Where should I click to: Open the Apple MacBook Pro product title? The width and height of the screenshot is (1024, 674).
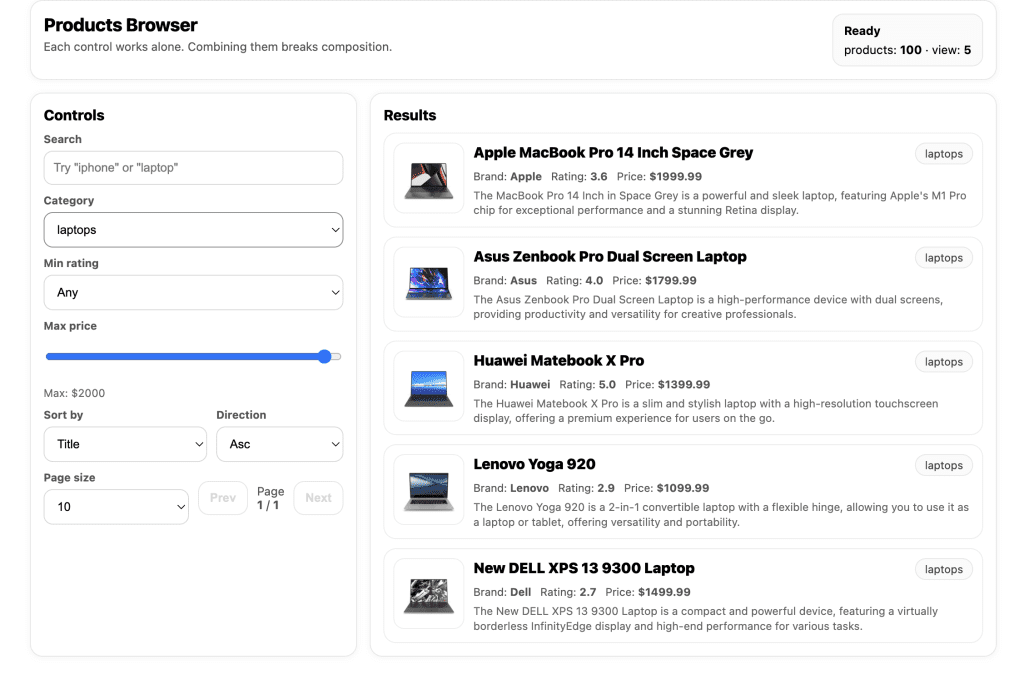[613, 152]
